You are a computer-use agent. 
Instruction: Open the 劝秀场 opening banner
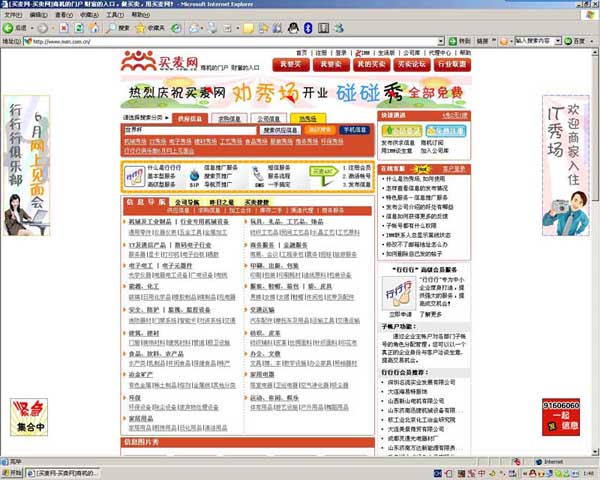pyautogui.click(x=295, y=92)
